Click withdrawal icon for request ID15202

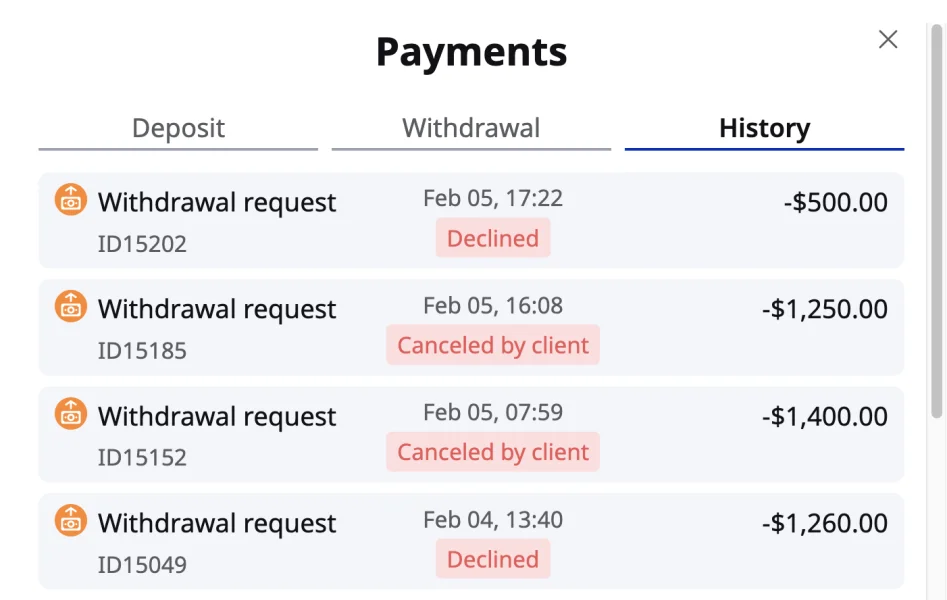pyautogui.click(x=70, y=200)
